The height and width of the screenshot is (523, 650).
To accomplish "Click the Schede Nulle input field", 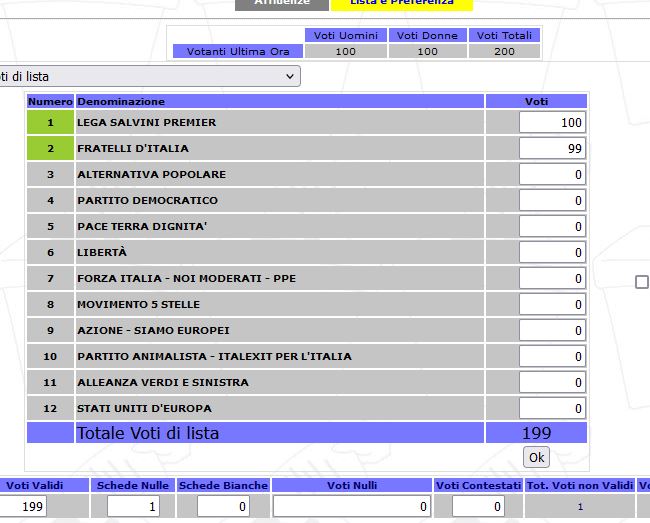I will coord(133,506).
